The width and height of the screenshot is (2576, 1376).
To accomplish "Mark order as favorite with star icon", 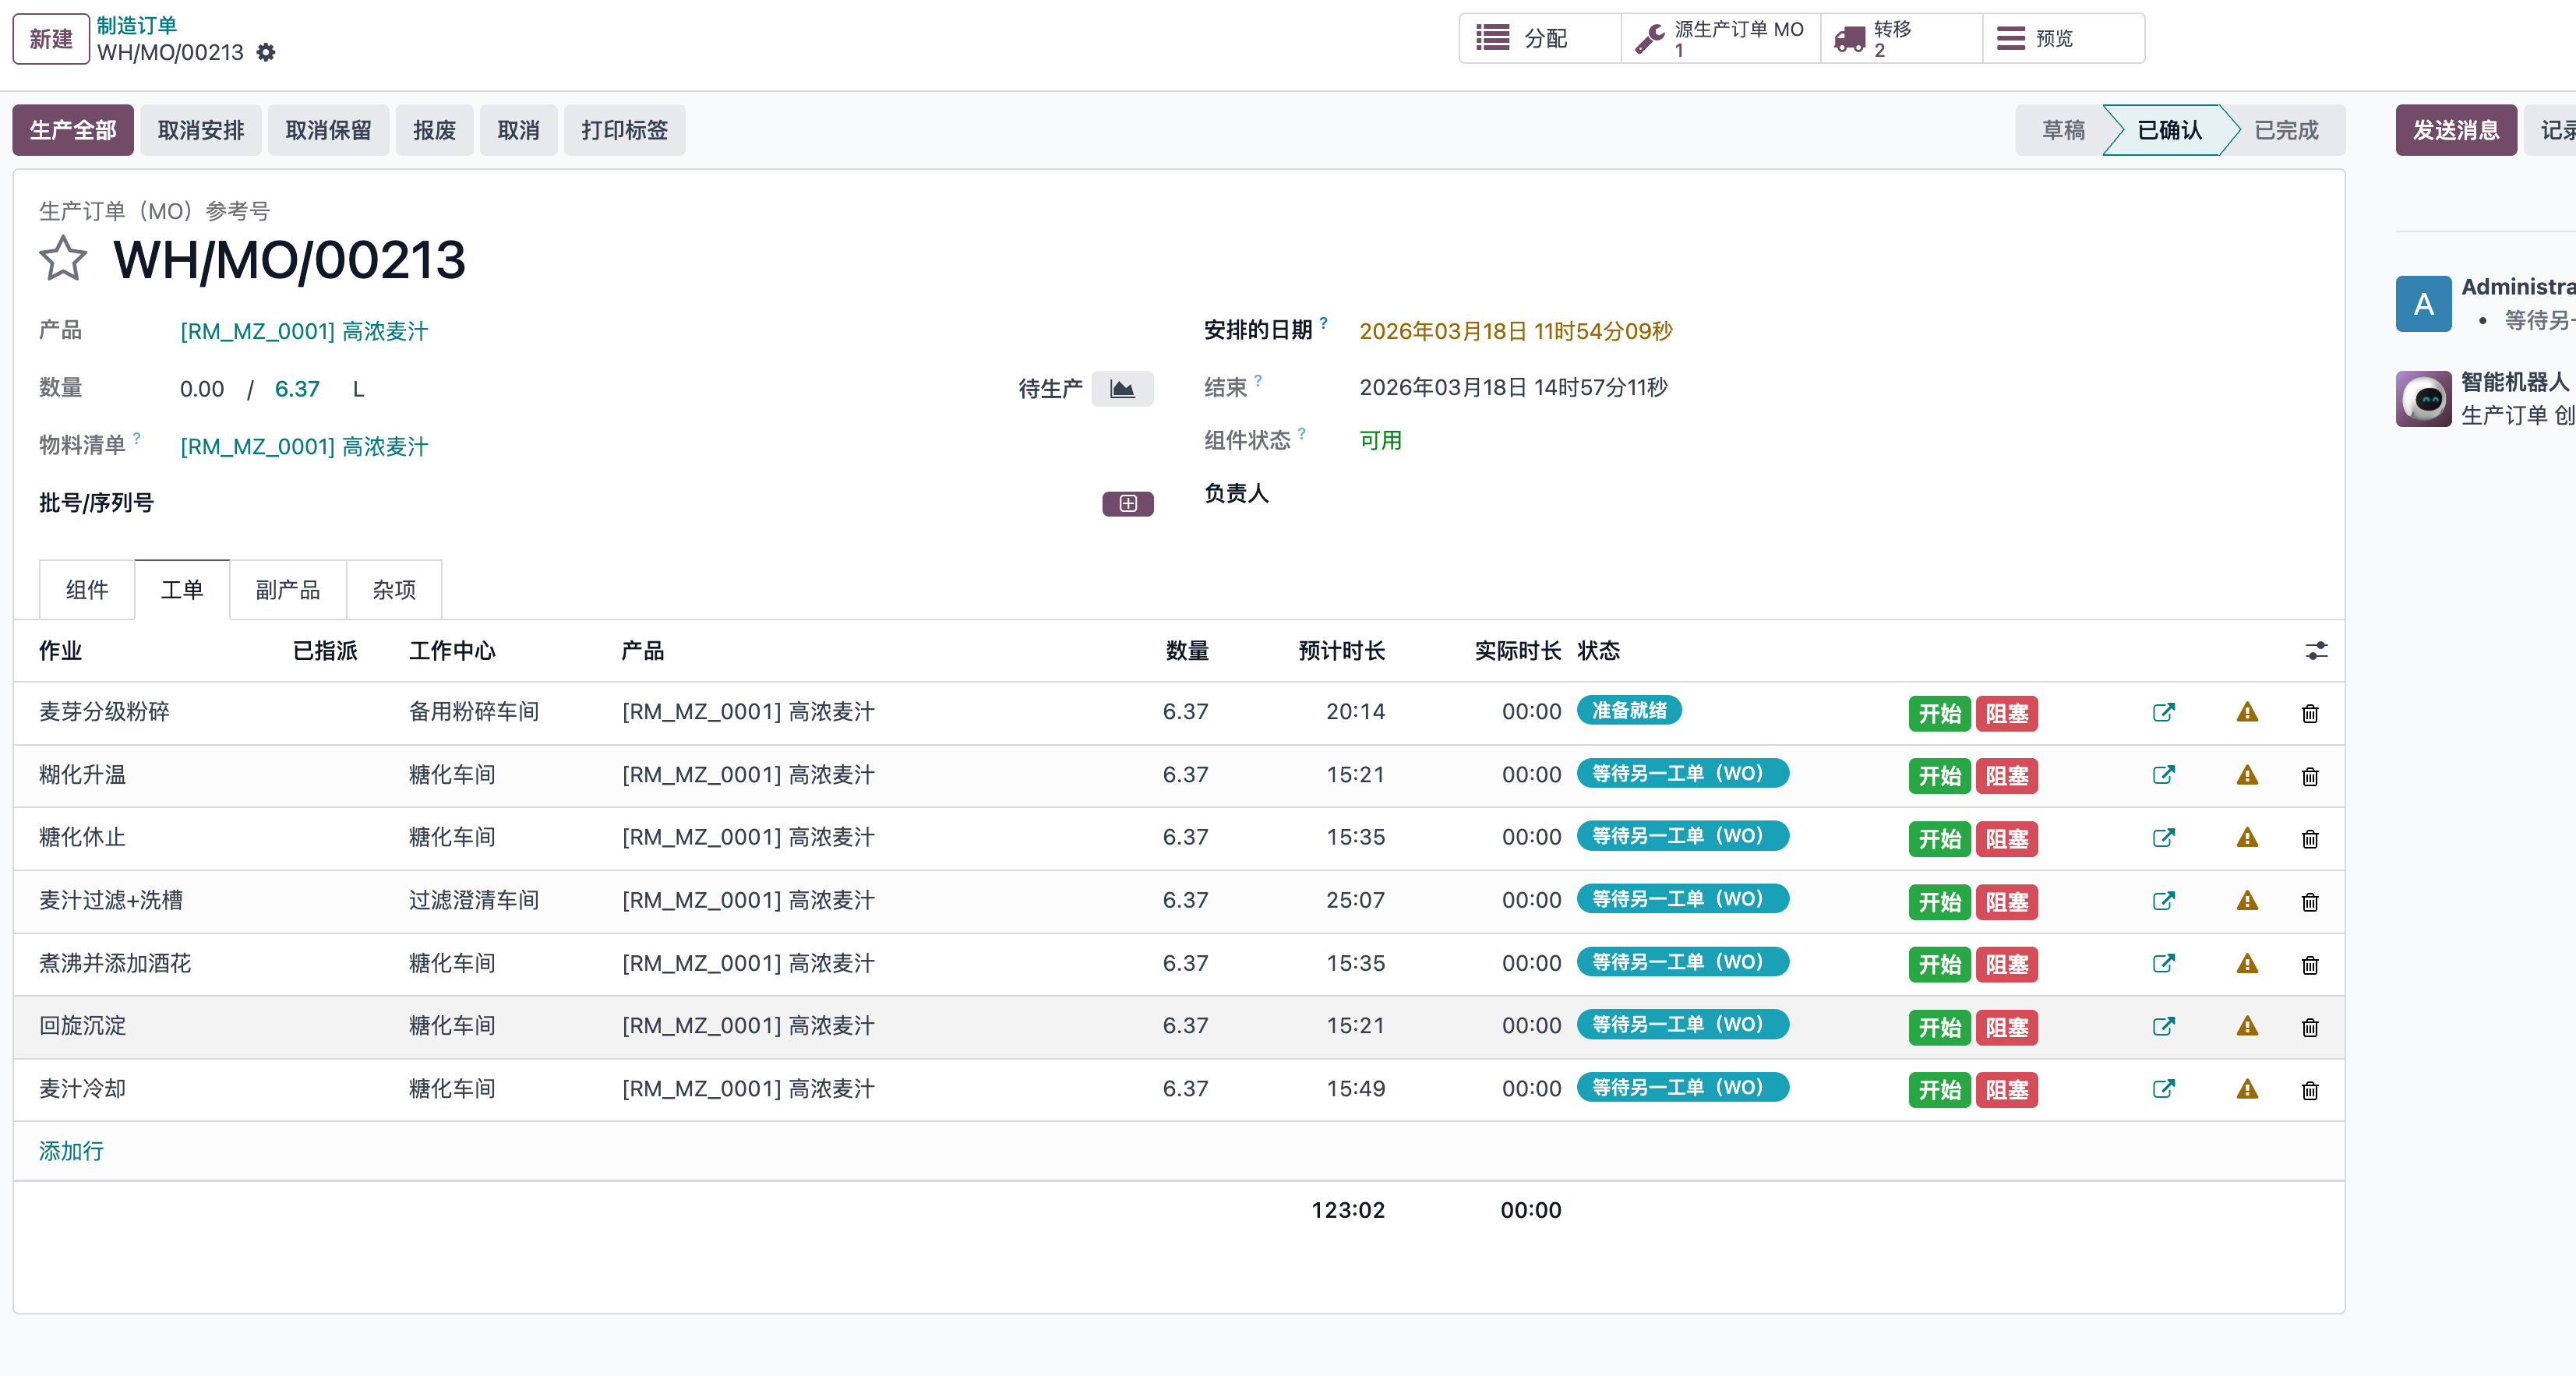I will point(63,259).
